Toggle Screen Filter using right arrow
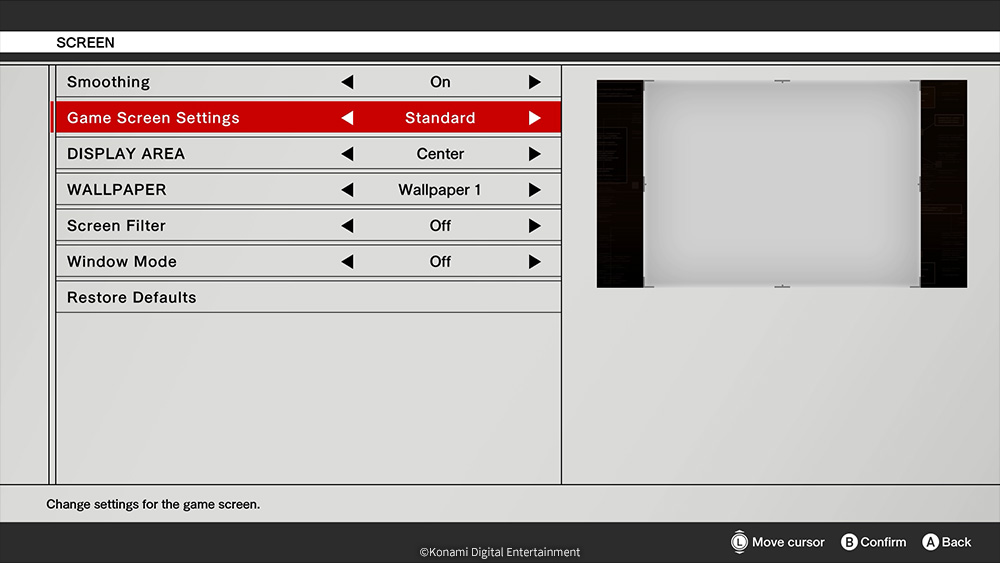Image resolution: width=1000 pixels, height=563 pixels. click(534, 226)
